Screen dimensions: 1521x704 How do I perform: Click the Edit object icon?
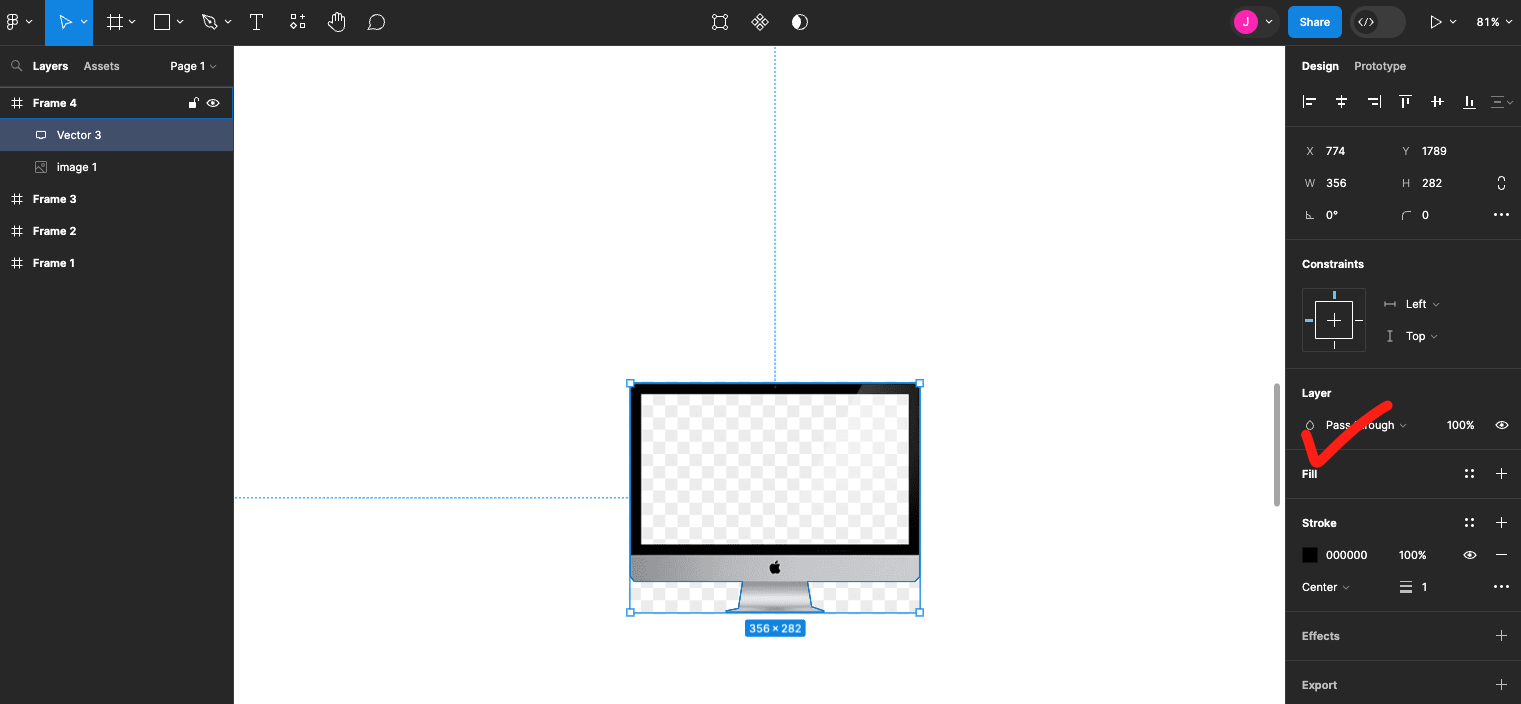[720, 22]
